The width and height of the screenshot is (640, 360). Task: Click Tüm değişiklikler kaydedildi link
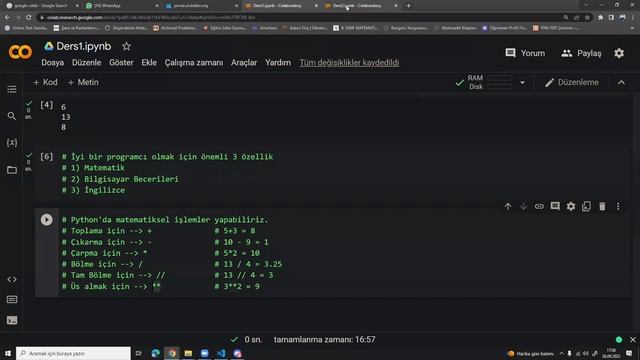tap(349, 62)
